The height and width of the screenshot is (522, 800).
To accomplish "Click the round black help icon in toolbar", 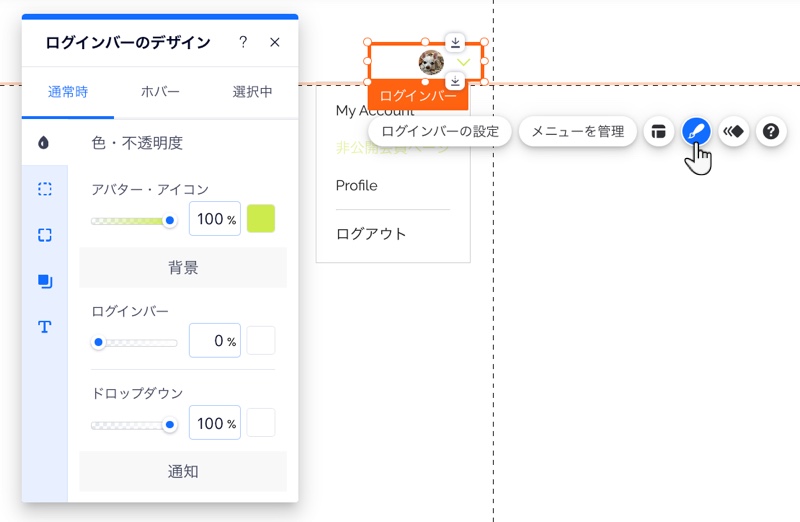I will pos(771,132).
